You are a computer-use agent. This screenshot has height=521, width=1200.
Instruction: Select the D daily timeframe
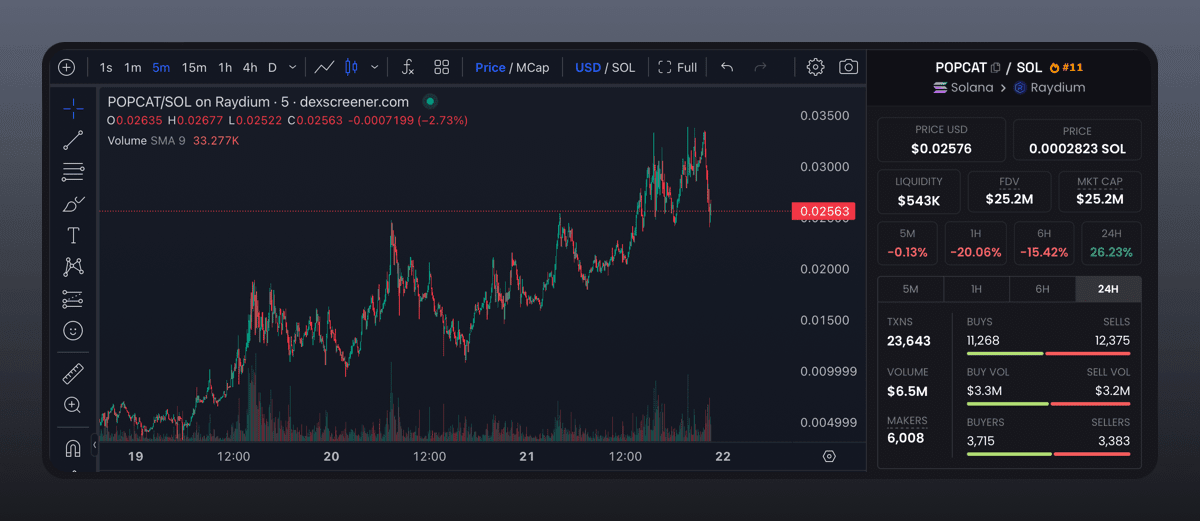[x=272, y=67]
